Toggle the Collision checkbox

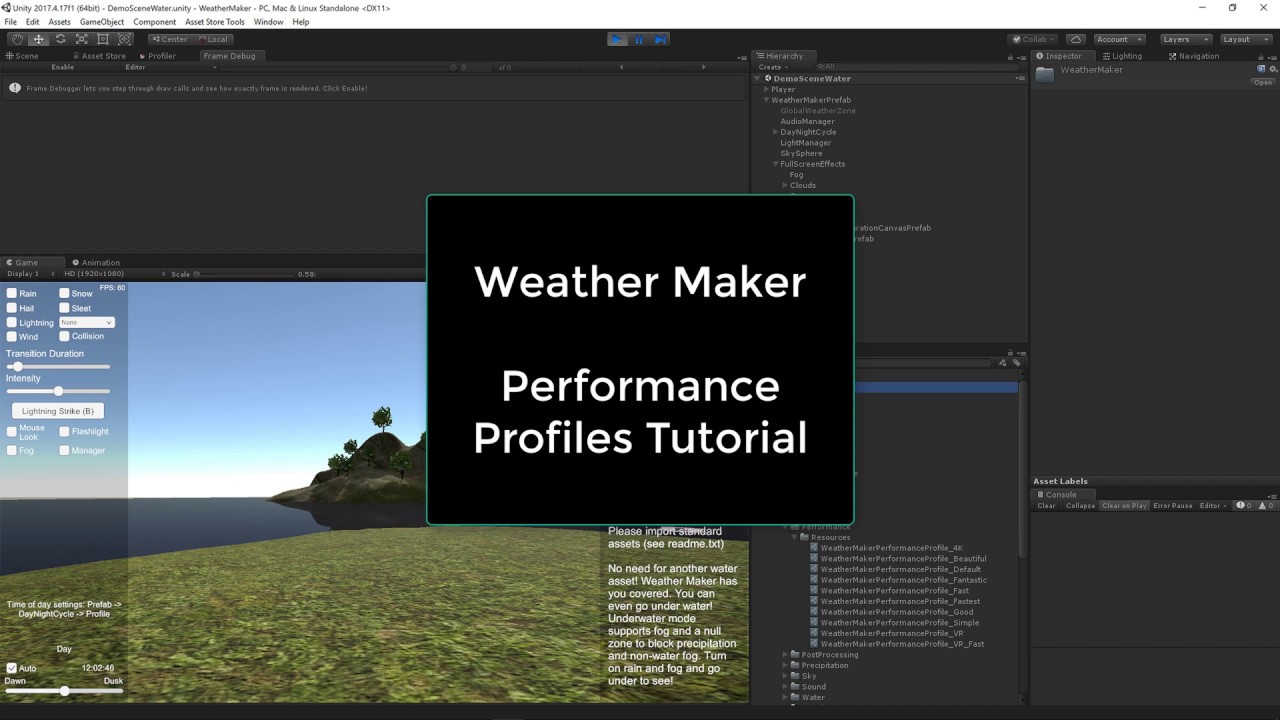pos(64,336)
